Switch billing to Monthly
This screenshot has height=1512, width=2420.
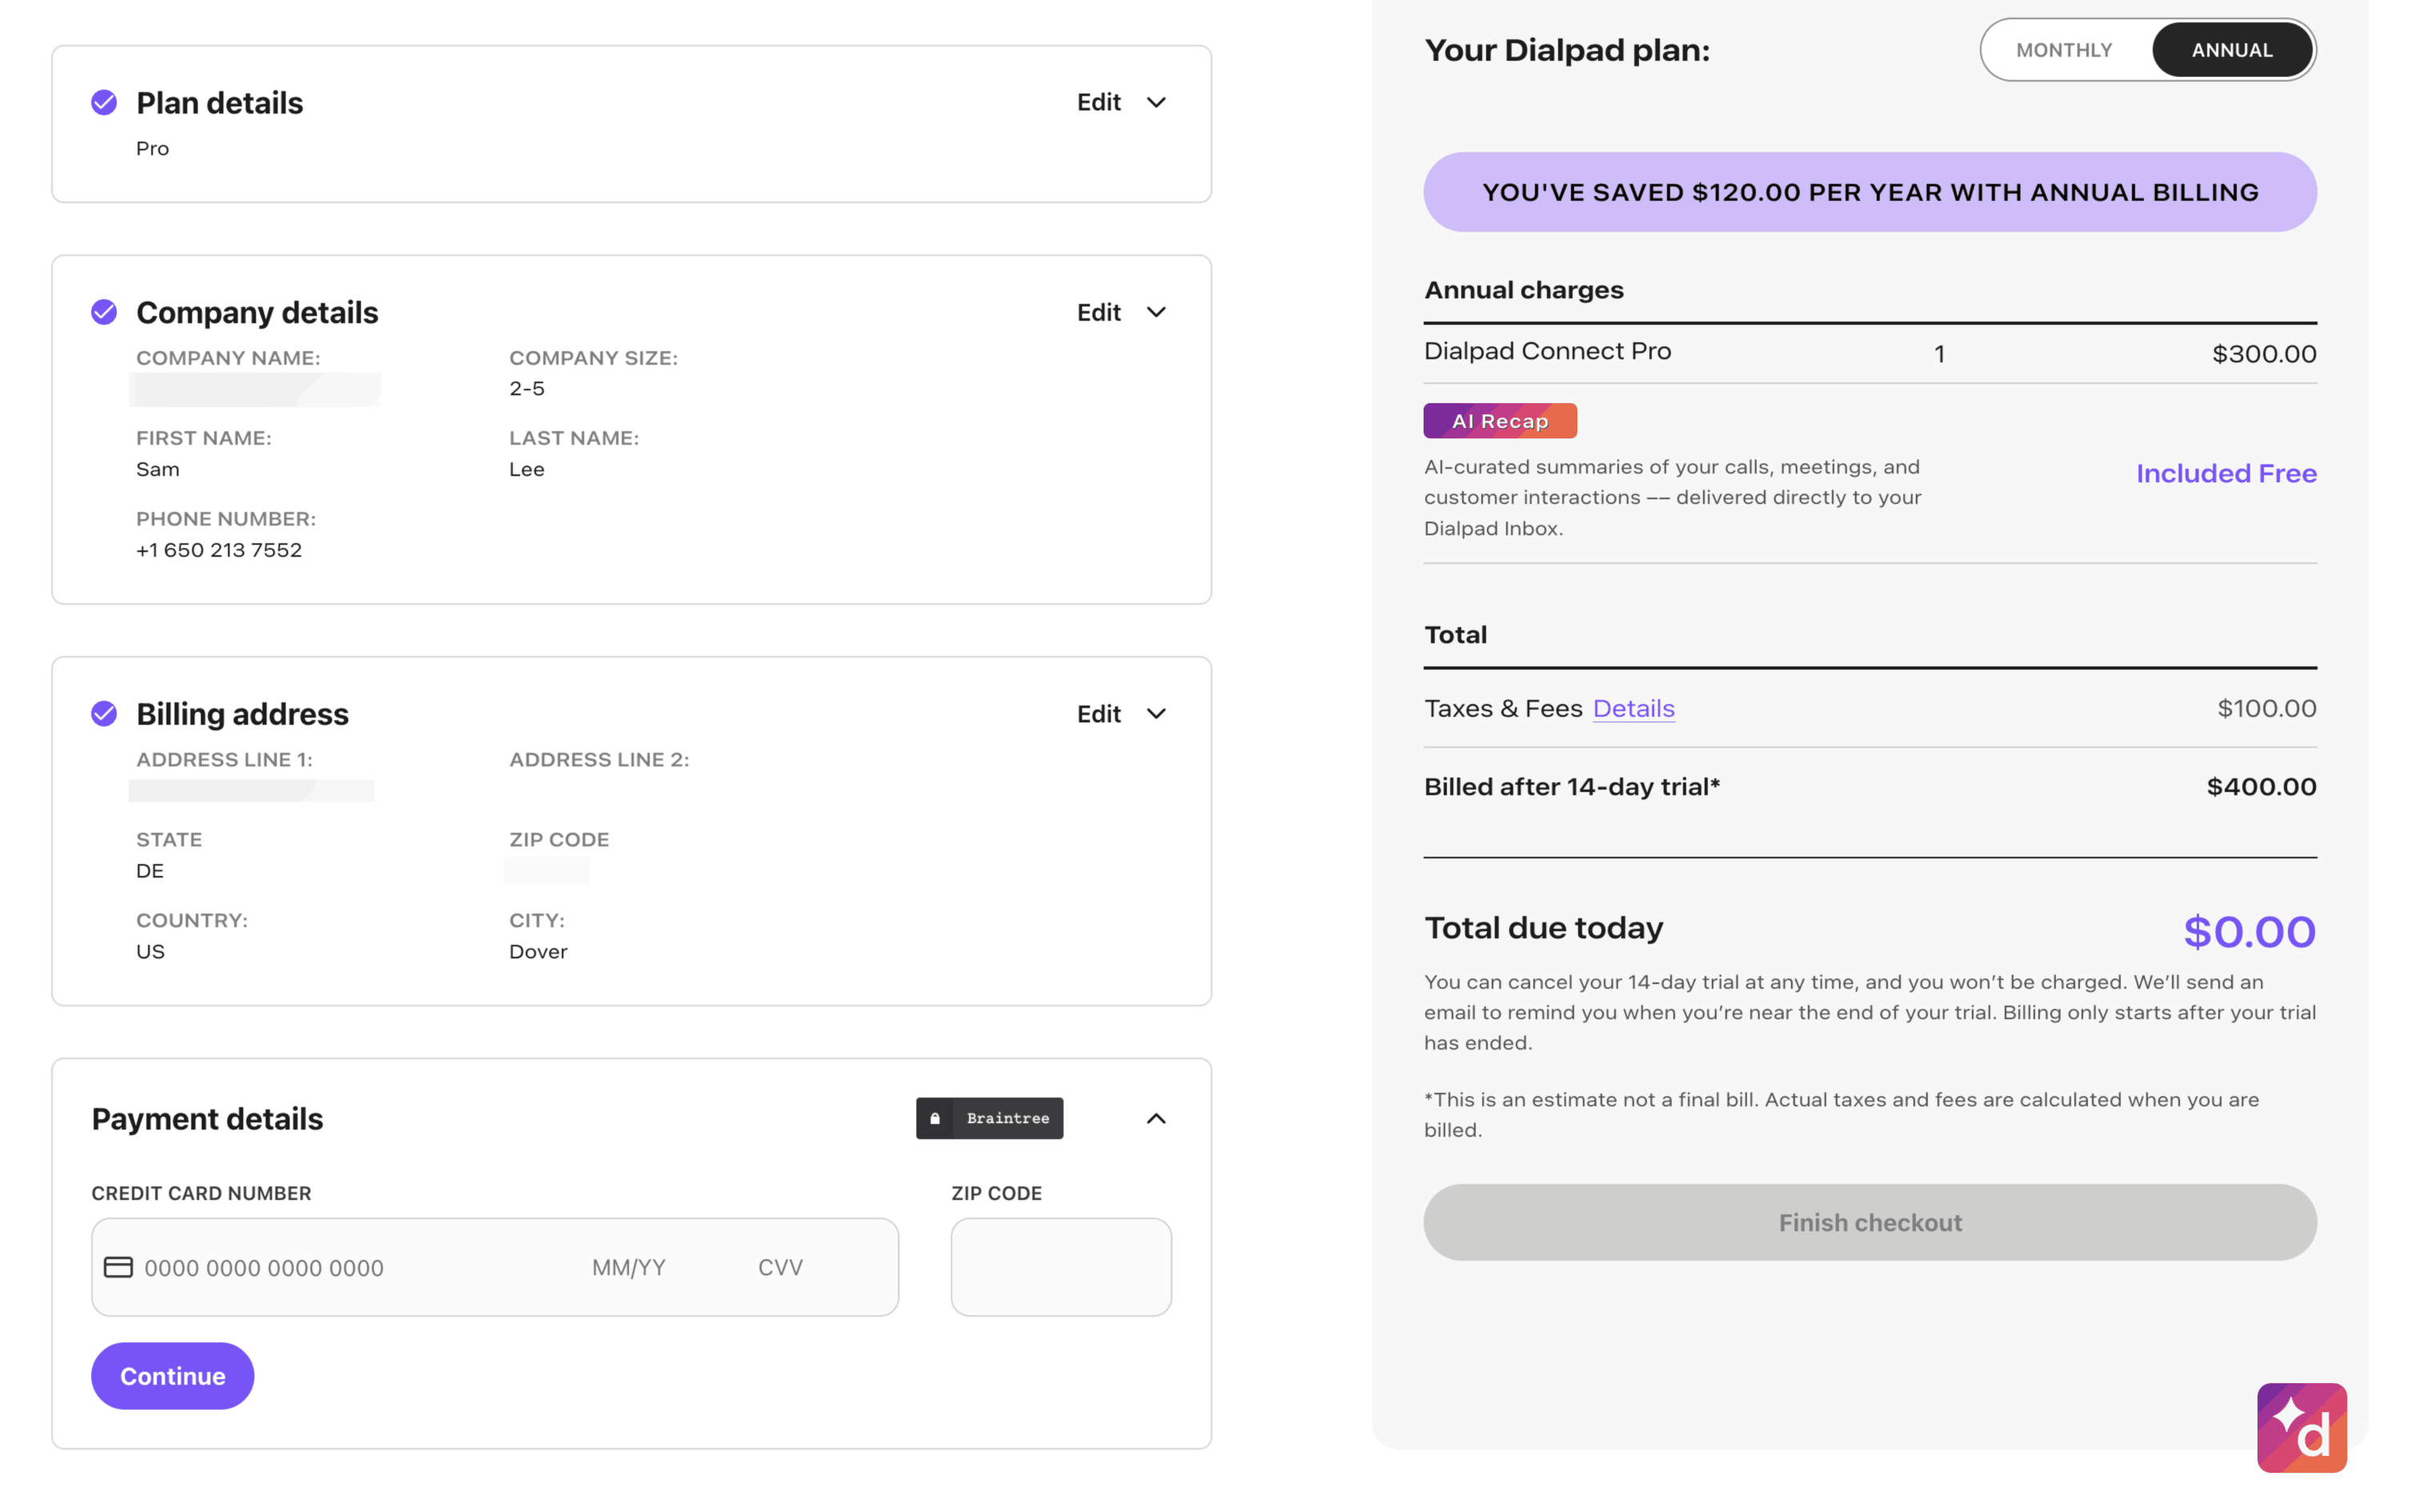point(2063,50)
